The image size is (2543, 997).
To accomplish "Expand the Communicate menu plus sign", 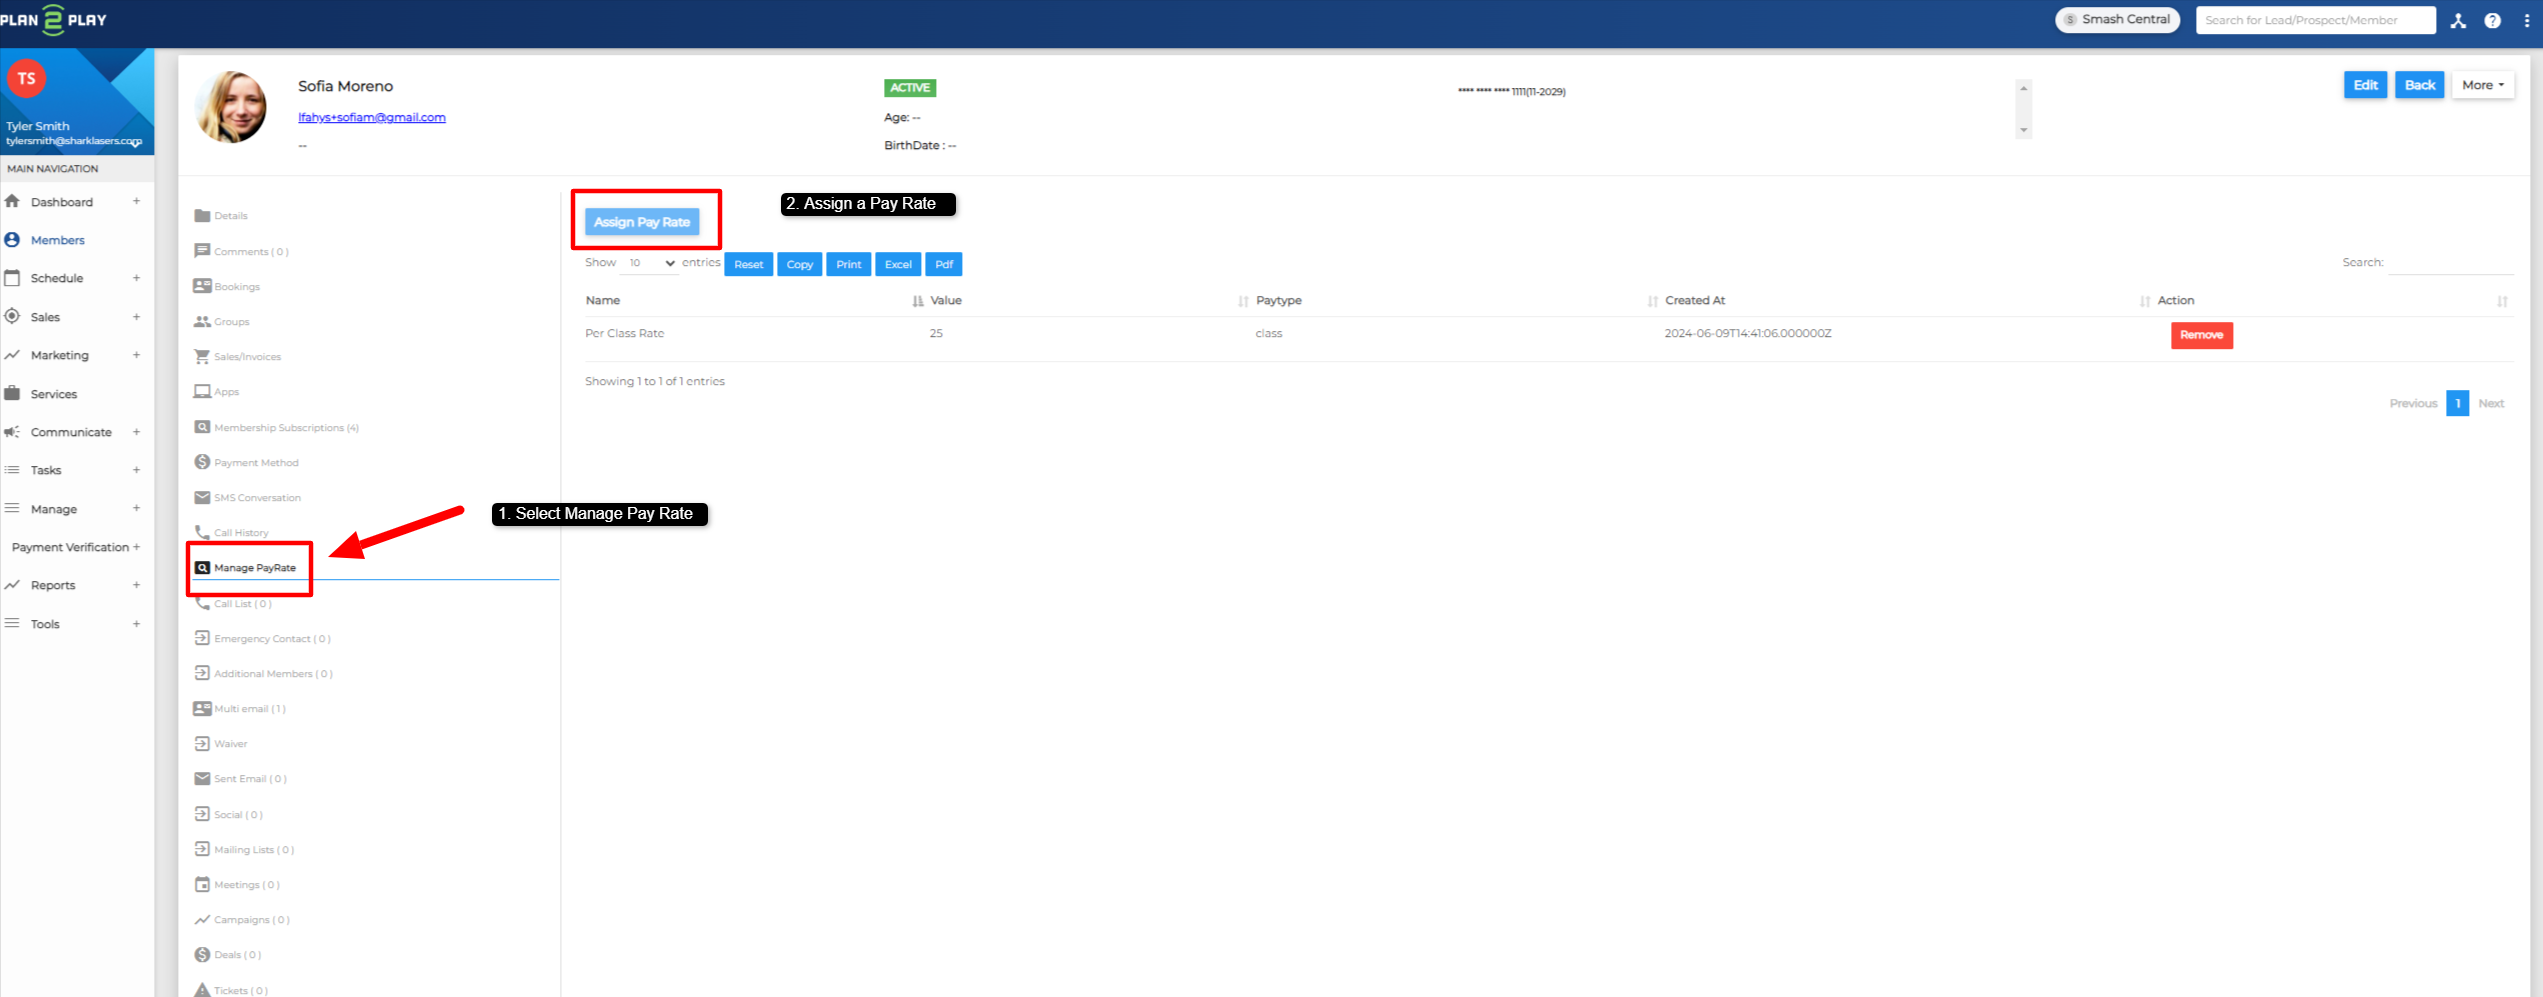I will click(136, 432).
